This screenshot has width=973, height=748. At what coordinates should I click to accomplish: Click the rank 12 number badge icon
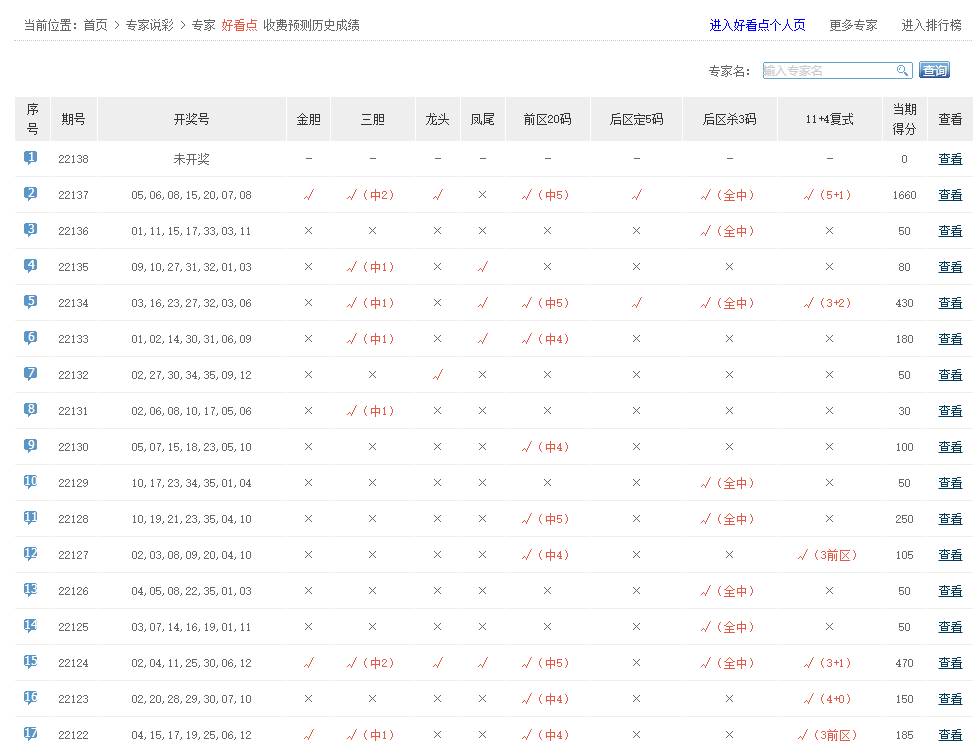click(31, 554)
